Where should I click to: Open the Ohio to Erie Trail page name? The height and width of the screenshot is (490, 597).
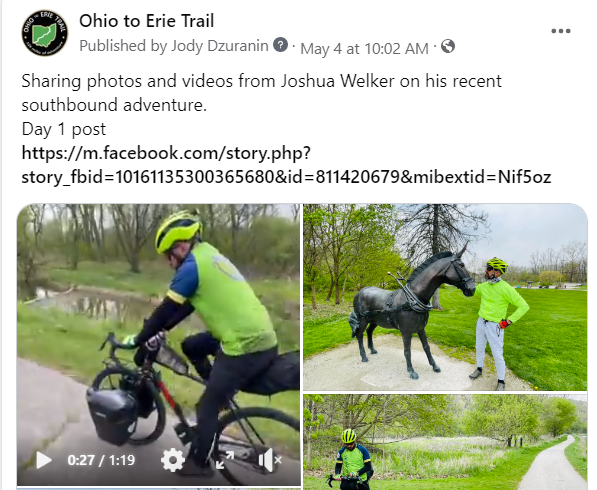point(147,21)
